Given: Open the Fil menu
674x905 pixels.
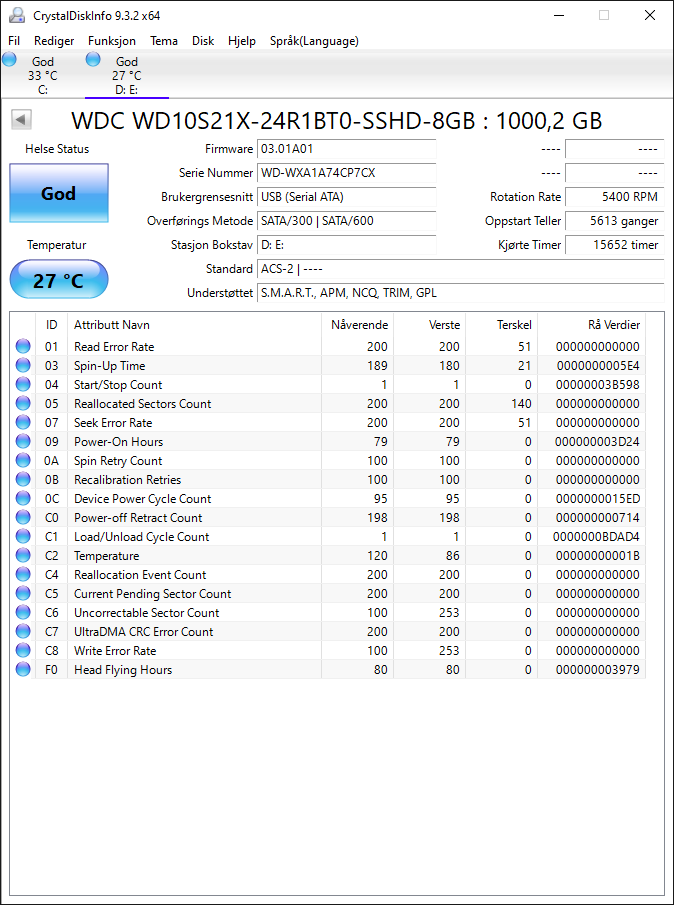Looking at the screenshot, I should click(x=14, y=41).
